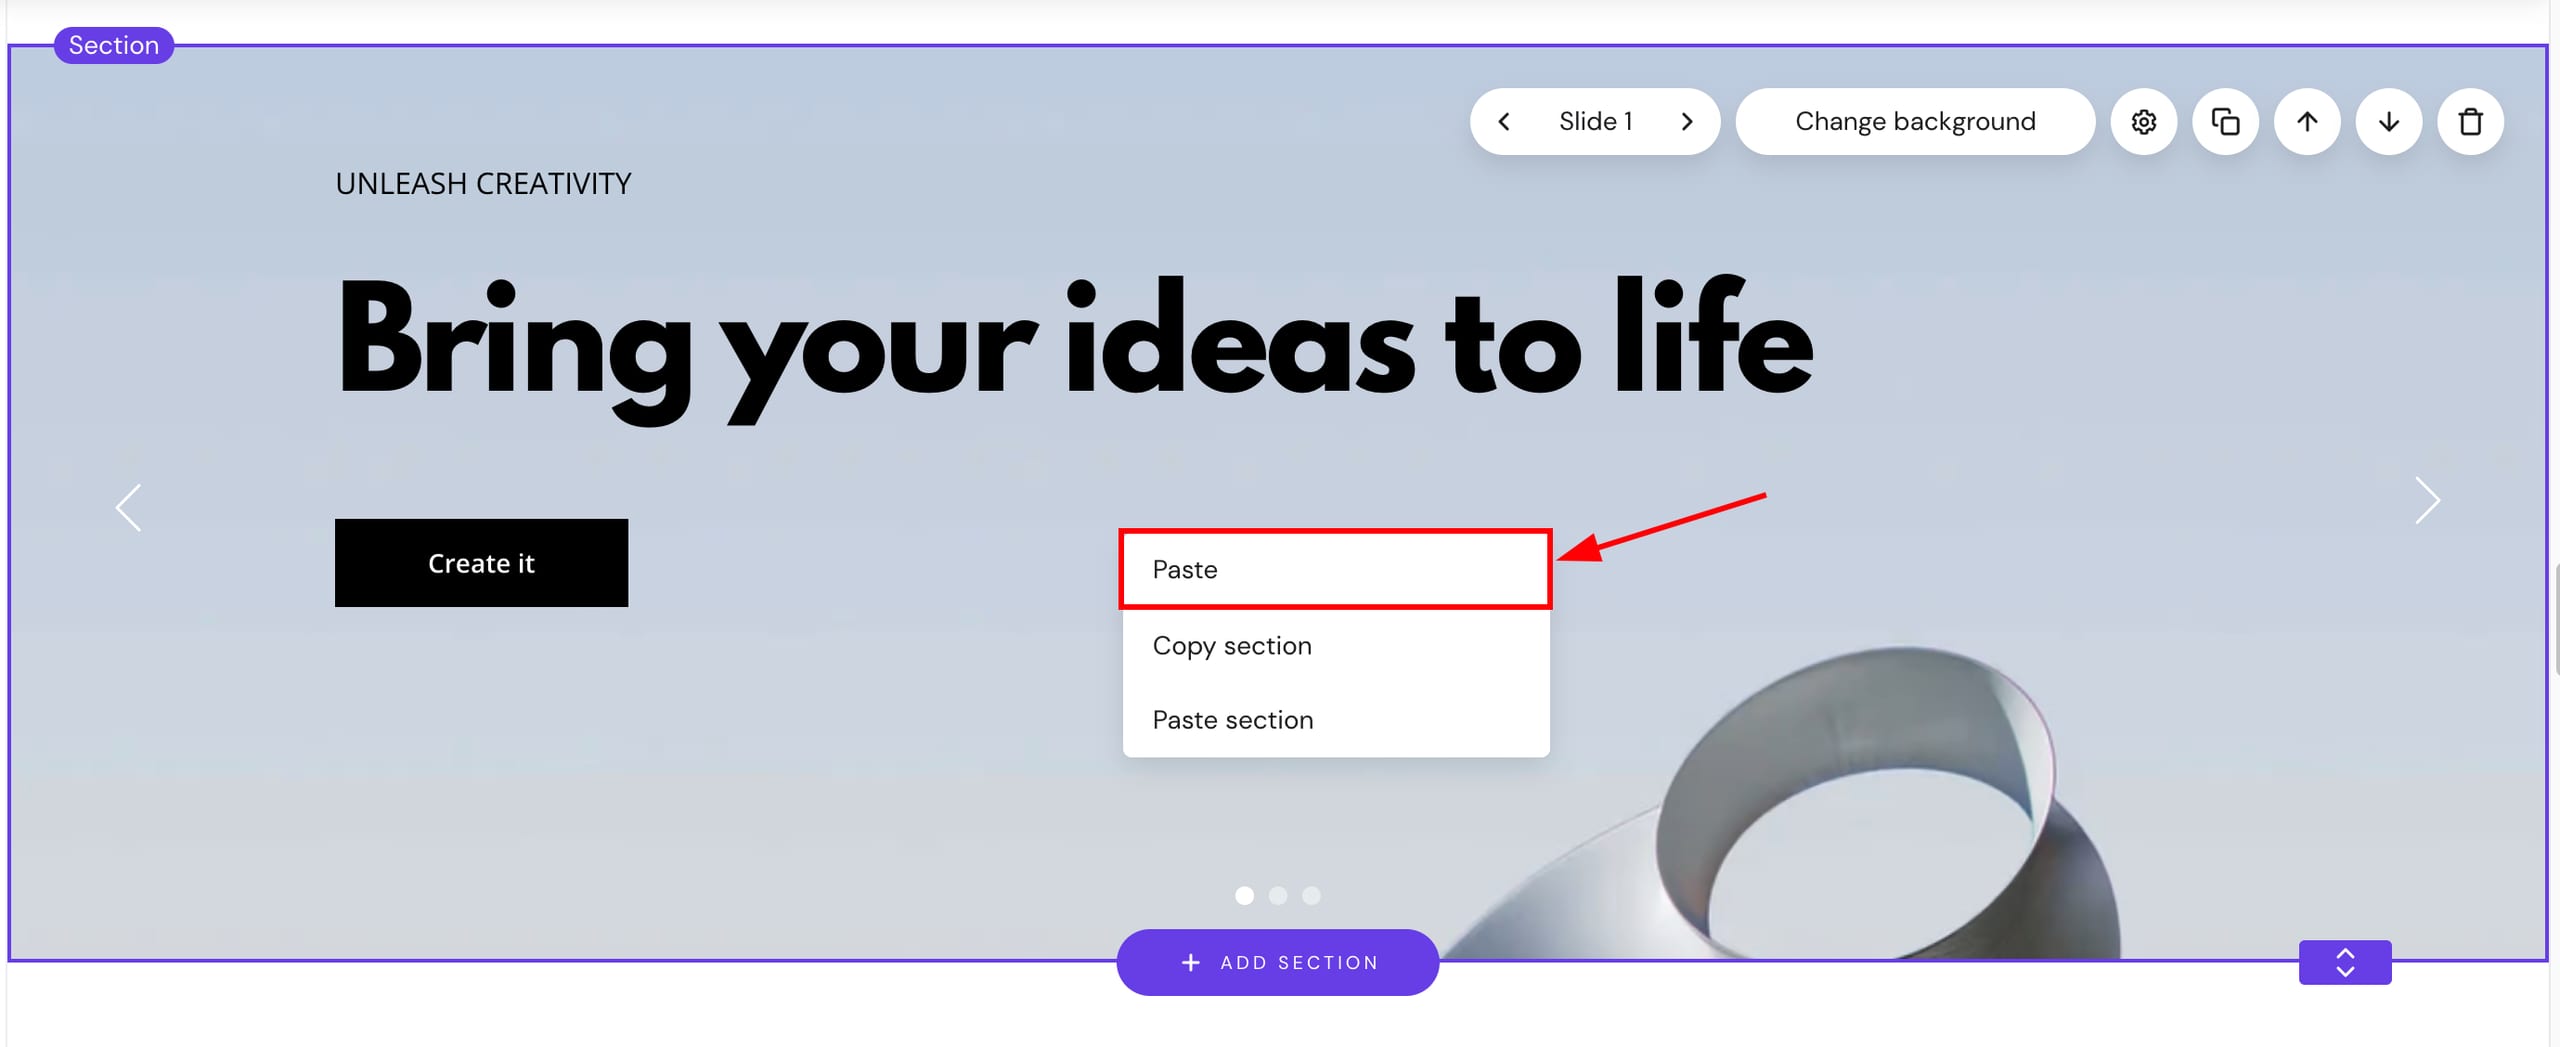Click the Create it button
This screenshot has width=2560, height=1047.
click(481, 563)
